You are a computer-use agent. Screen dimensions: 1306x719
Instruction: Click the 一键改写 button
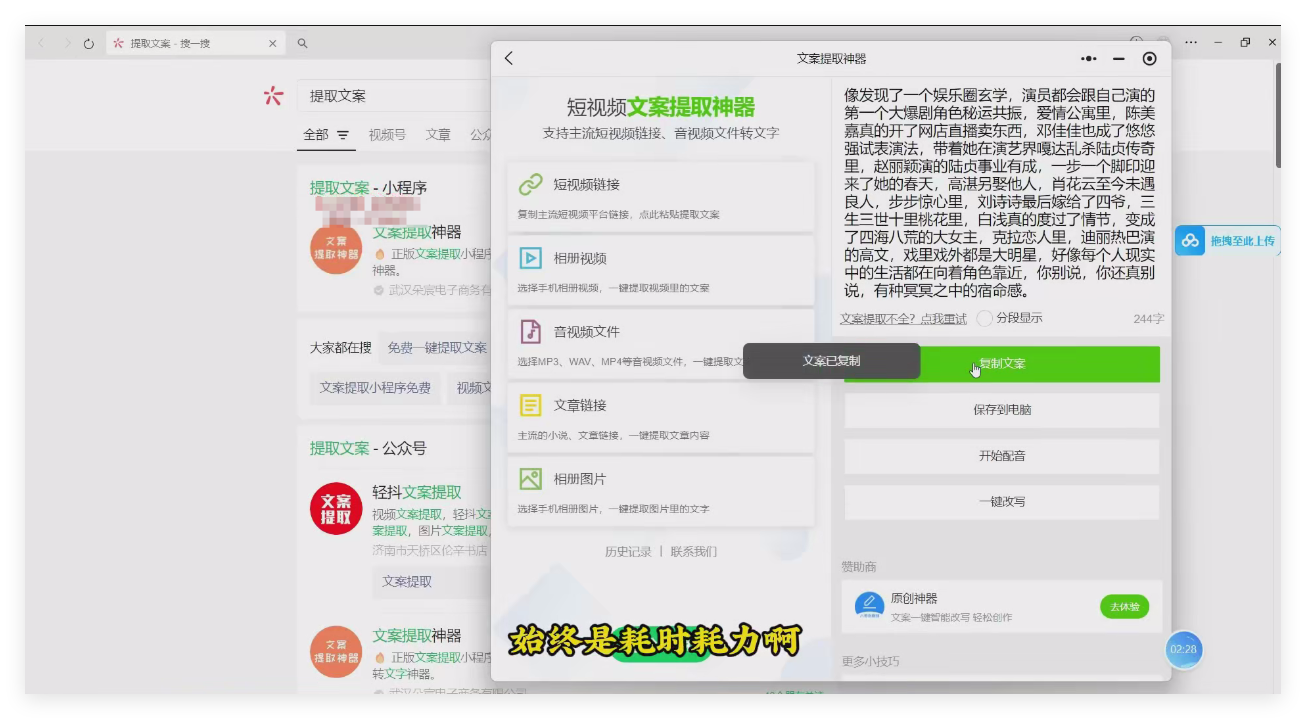pos(1001,502)
